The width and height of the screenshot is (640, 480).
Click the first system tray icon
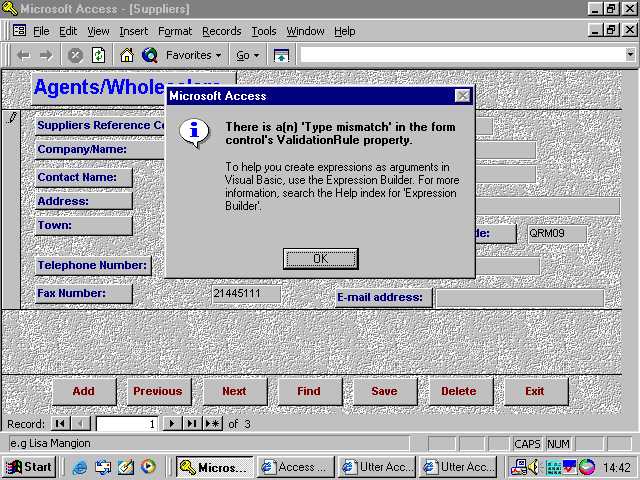tap(518, 467)
